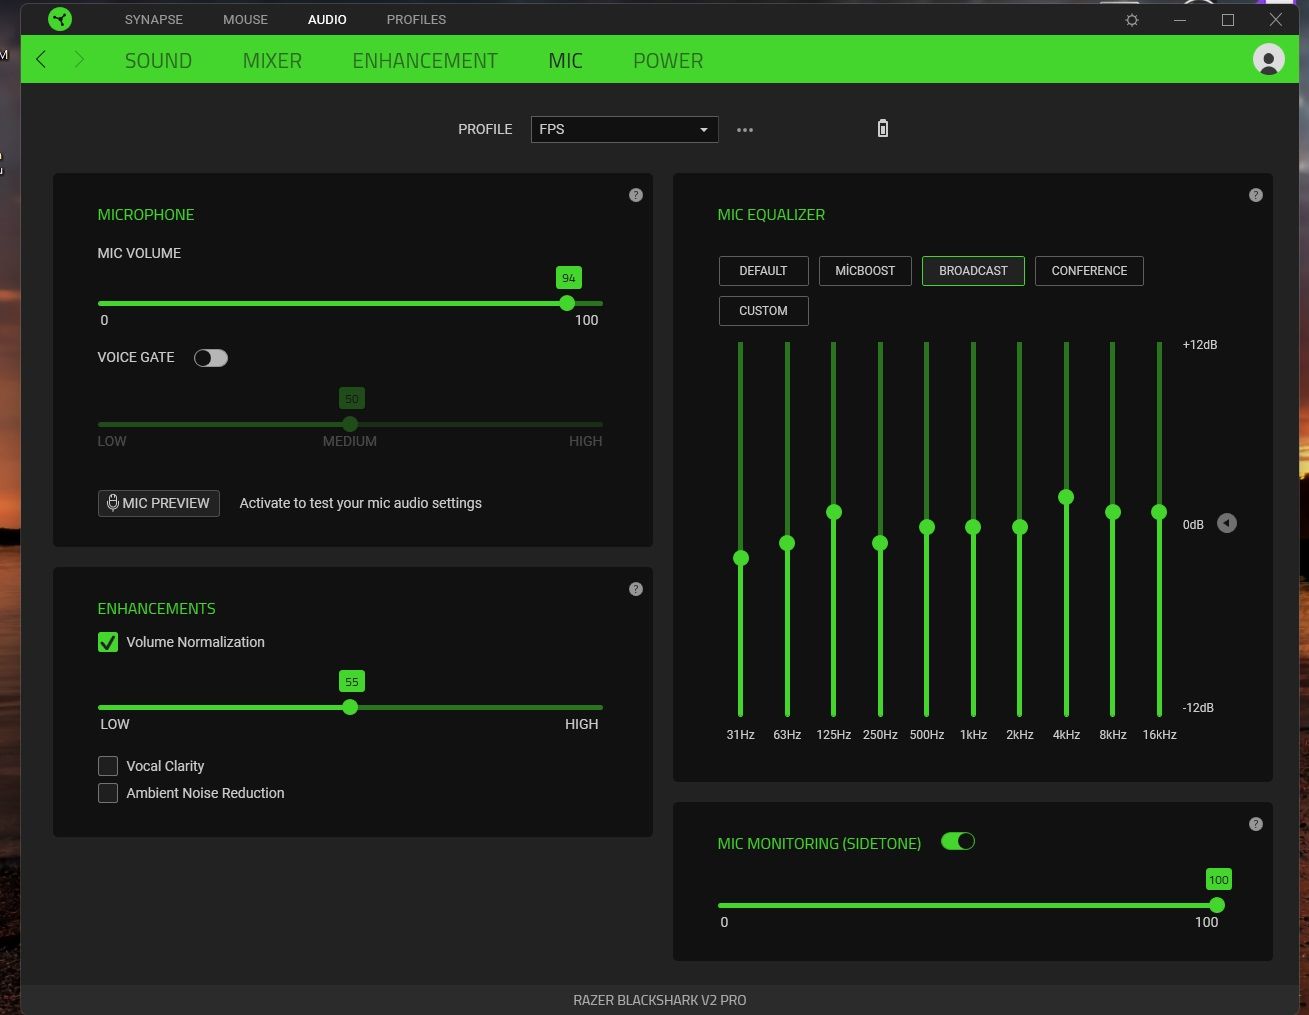Viewport: 1309px width, 1015px height.
Task: Click the -12dB equalizer scale label
Action: point(1198,708)
